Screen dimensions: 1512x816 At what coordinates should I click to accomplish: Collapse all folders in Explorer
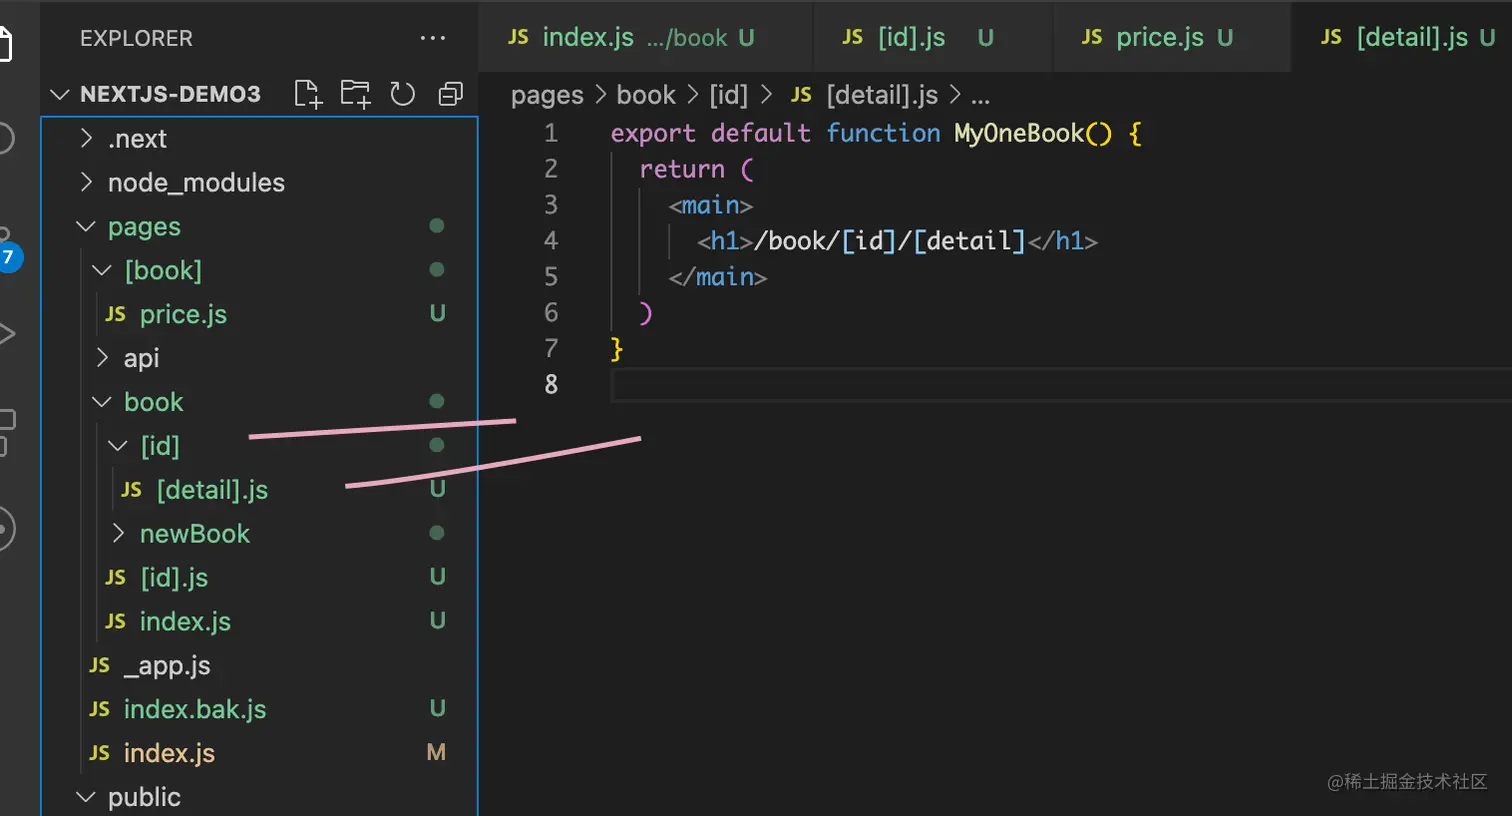coord(450,94)
